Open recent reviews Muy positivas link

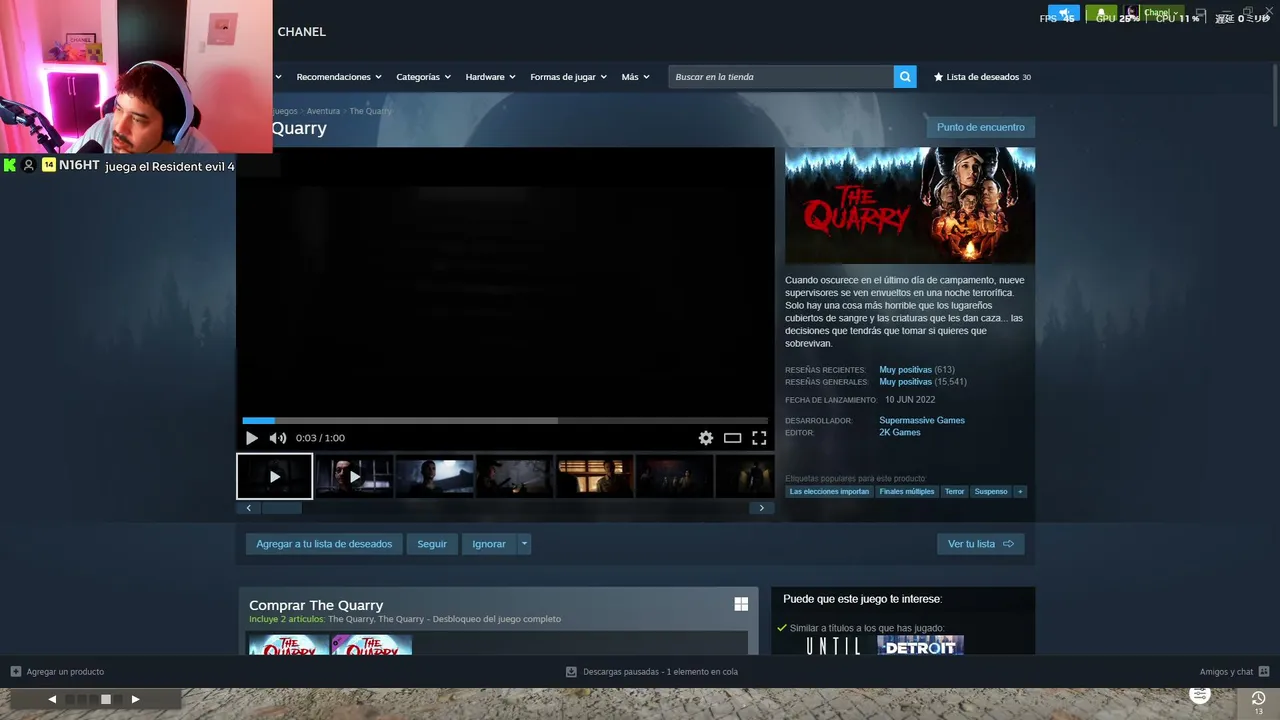tap(905, 370)
